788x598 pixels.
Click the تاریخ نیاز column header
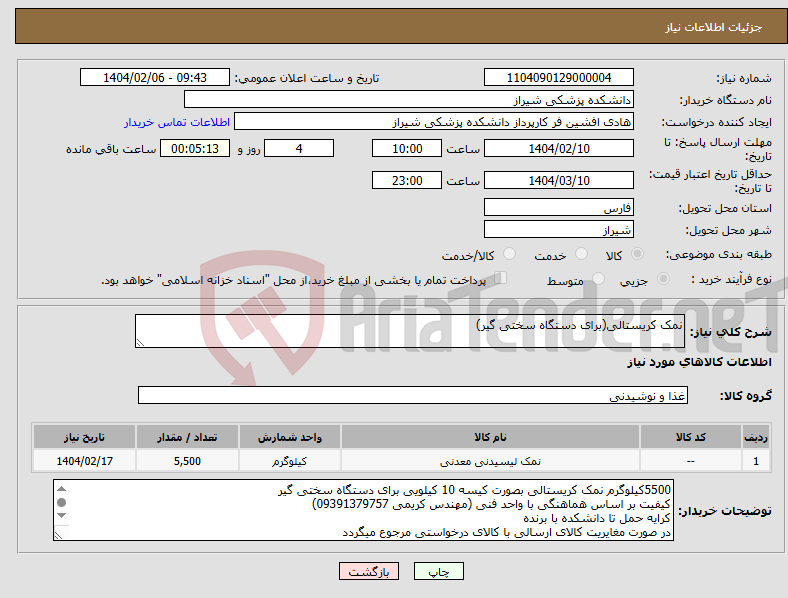click(x=84, y=437)
